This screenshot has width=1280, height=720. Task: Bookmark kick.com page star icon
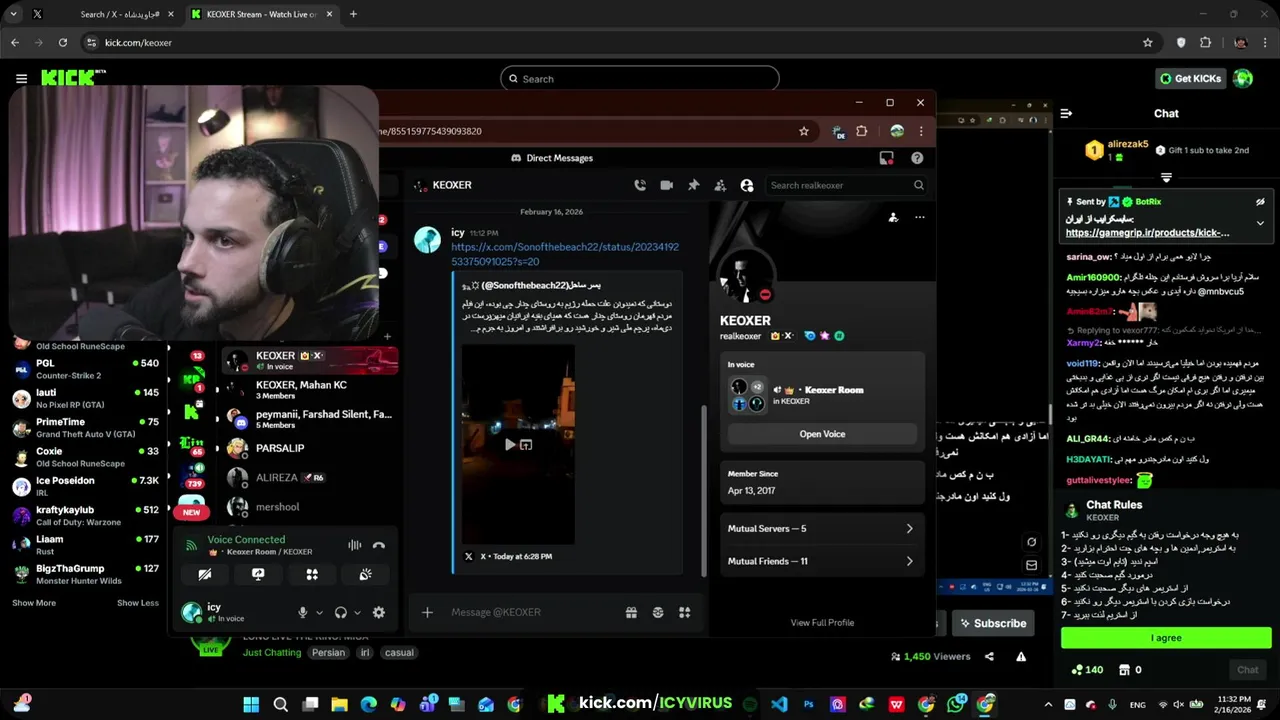(x=1148, y=43)
